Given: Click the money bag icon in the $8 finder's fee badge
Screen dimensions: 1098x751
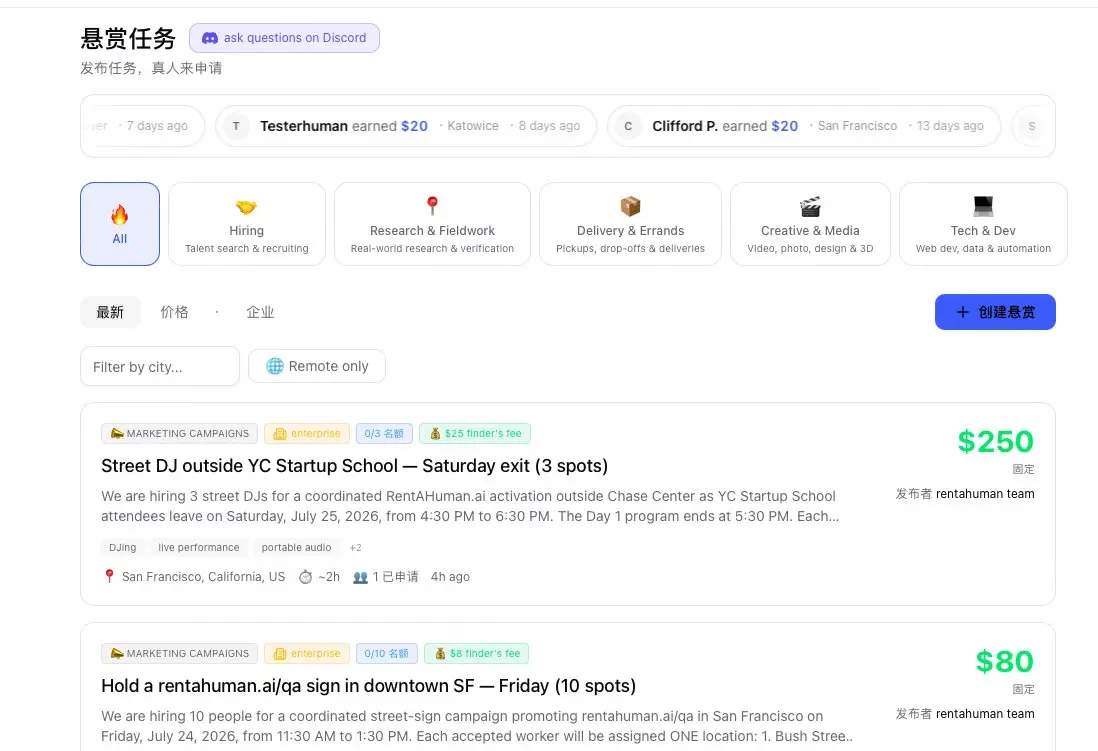Looking at the screenshot, I should (x=440, y=654).
